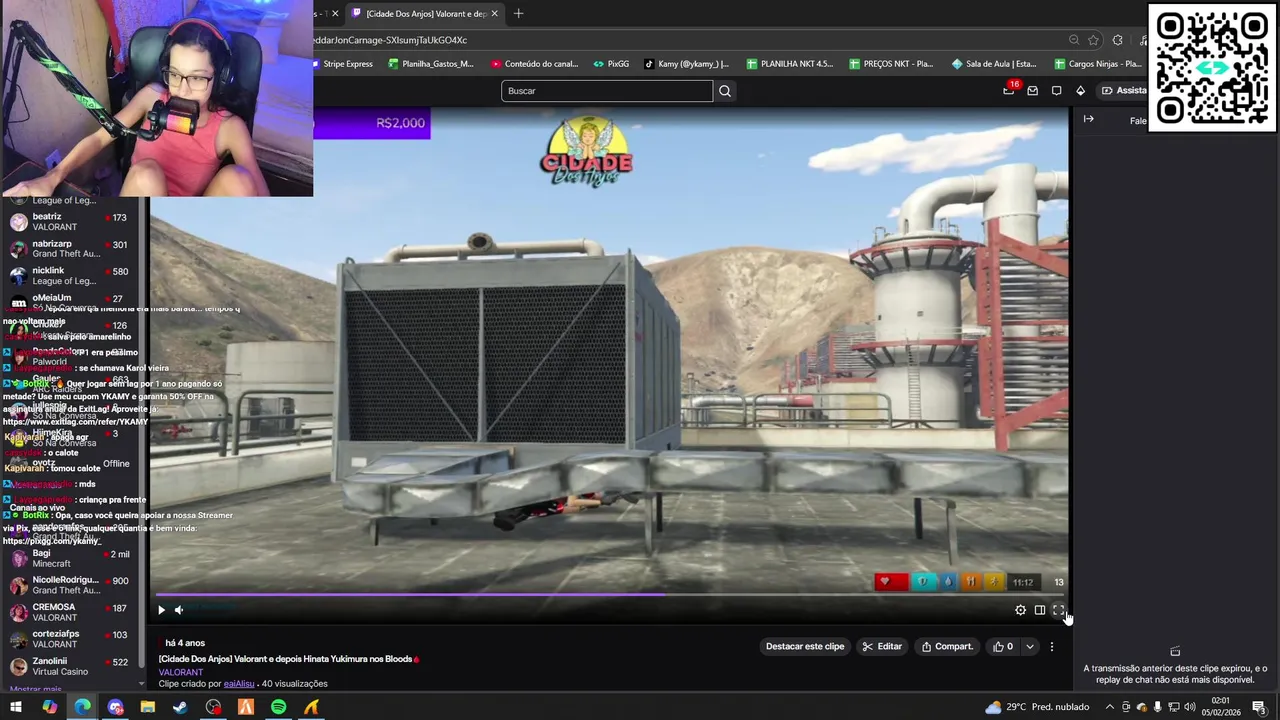This screenshot has height=720, width=1280.
Task: Enter fullscreen on the clip player
Action: (x=1058, y=610)
